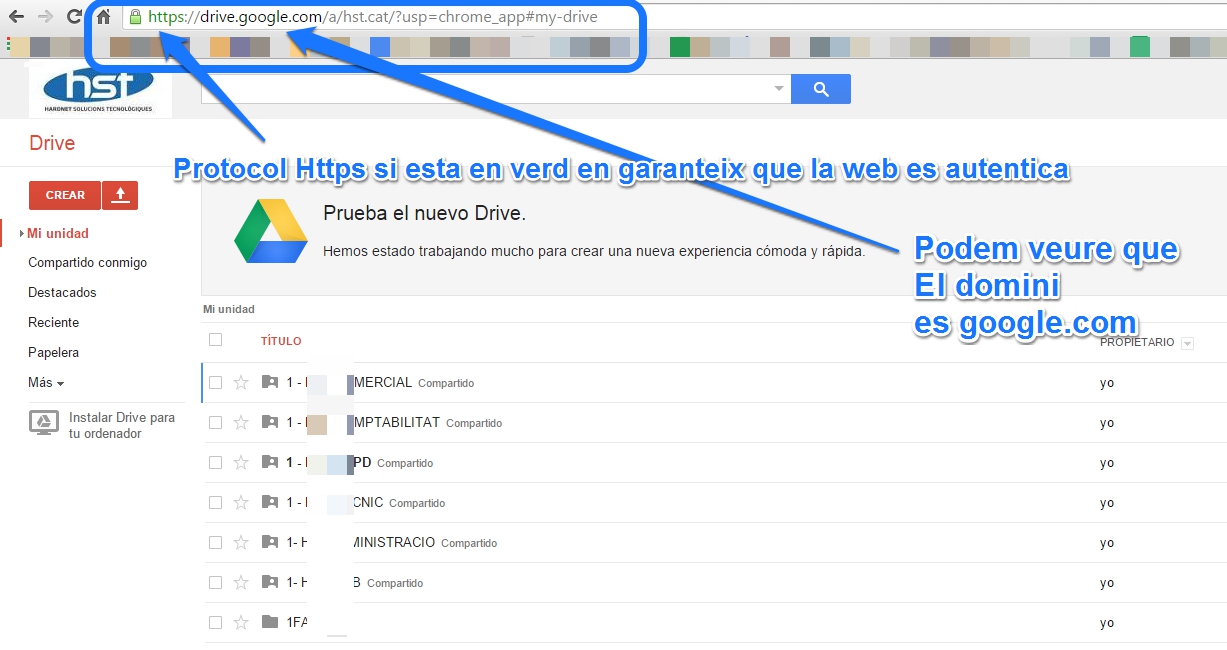Tick the checkbox on the 1FA row

(x=215, y=622)
